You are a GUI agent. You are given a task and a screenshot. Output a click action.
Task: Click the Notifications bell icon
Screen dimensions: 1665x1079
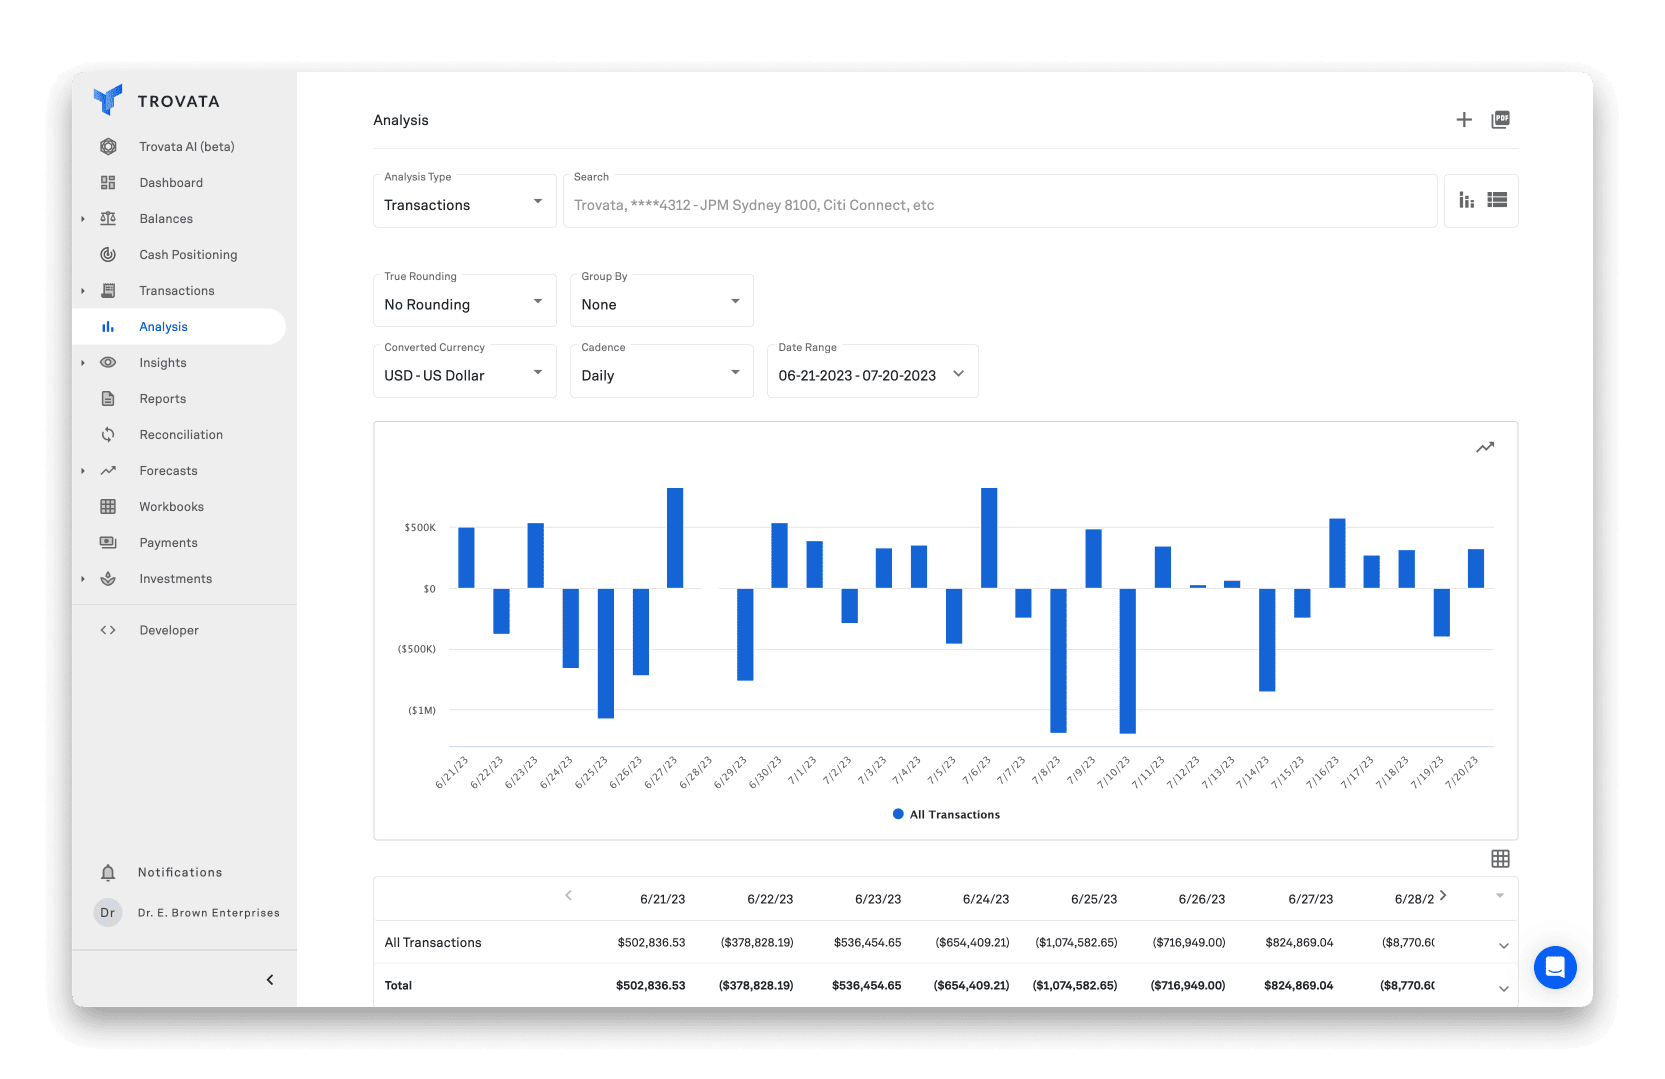108,873
